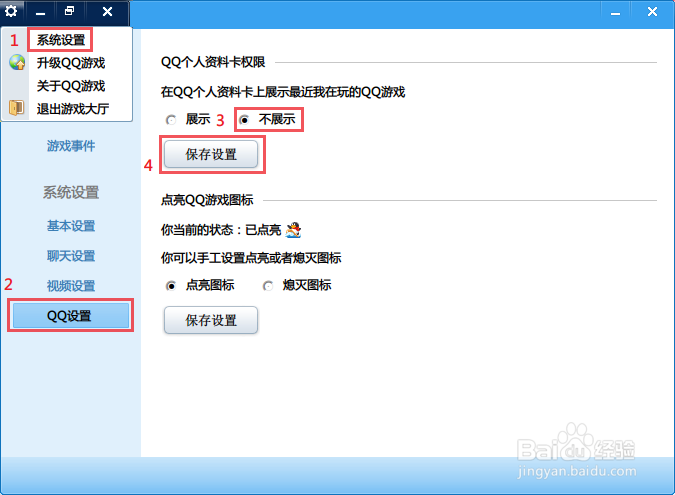Choose the 点亮图标 radio option
The height and width of the screenshot is (495, 675).
coord(171,286)
